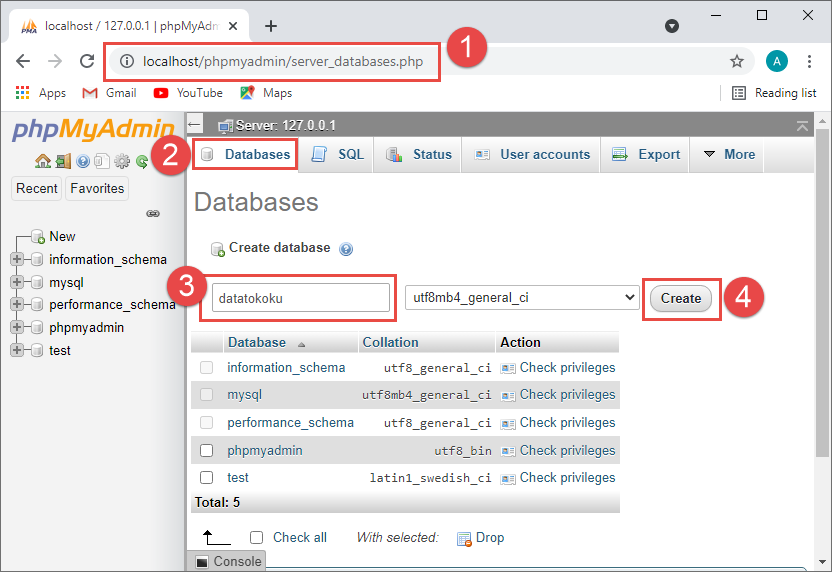This screenshot has width=832, height=572.
Task: Open navigation panel settings gear icon
Action: [x=122, y=161]
